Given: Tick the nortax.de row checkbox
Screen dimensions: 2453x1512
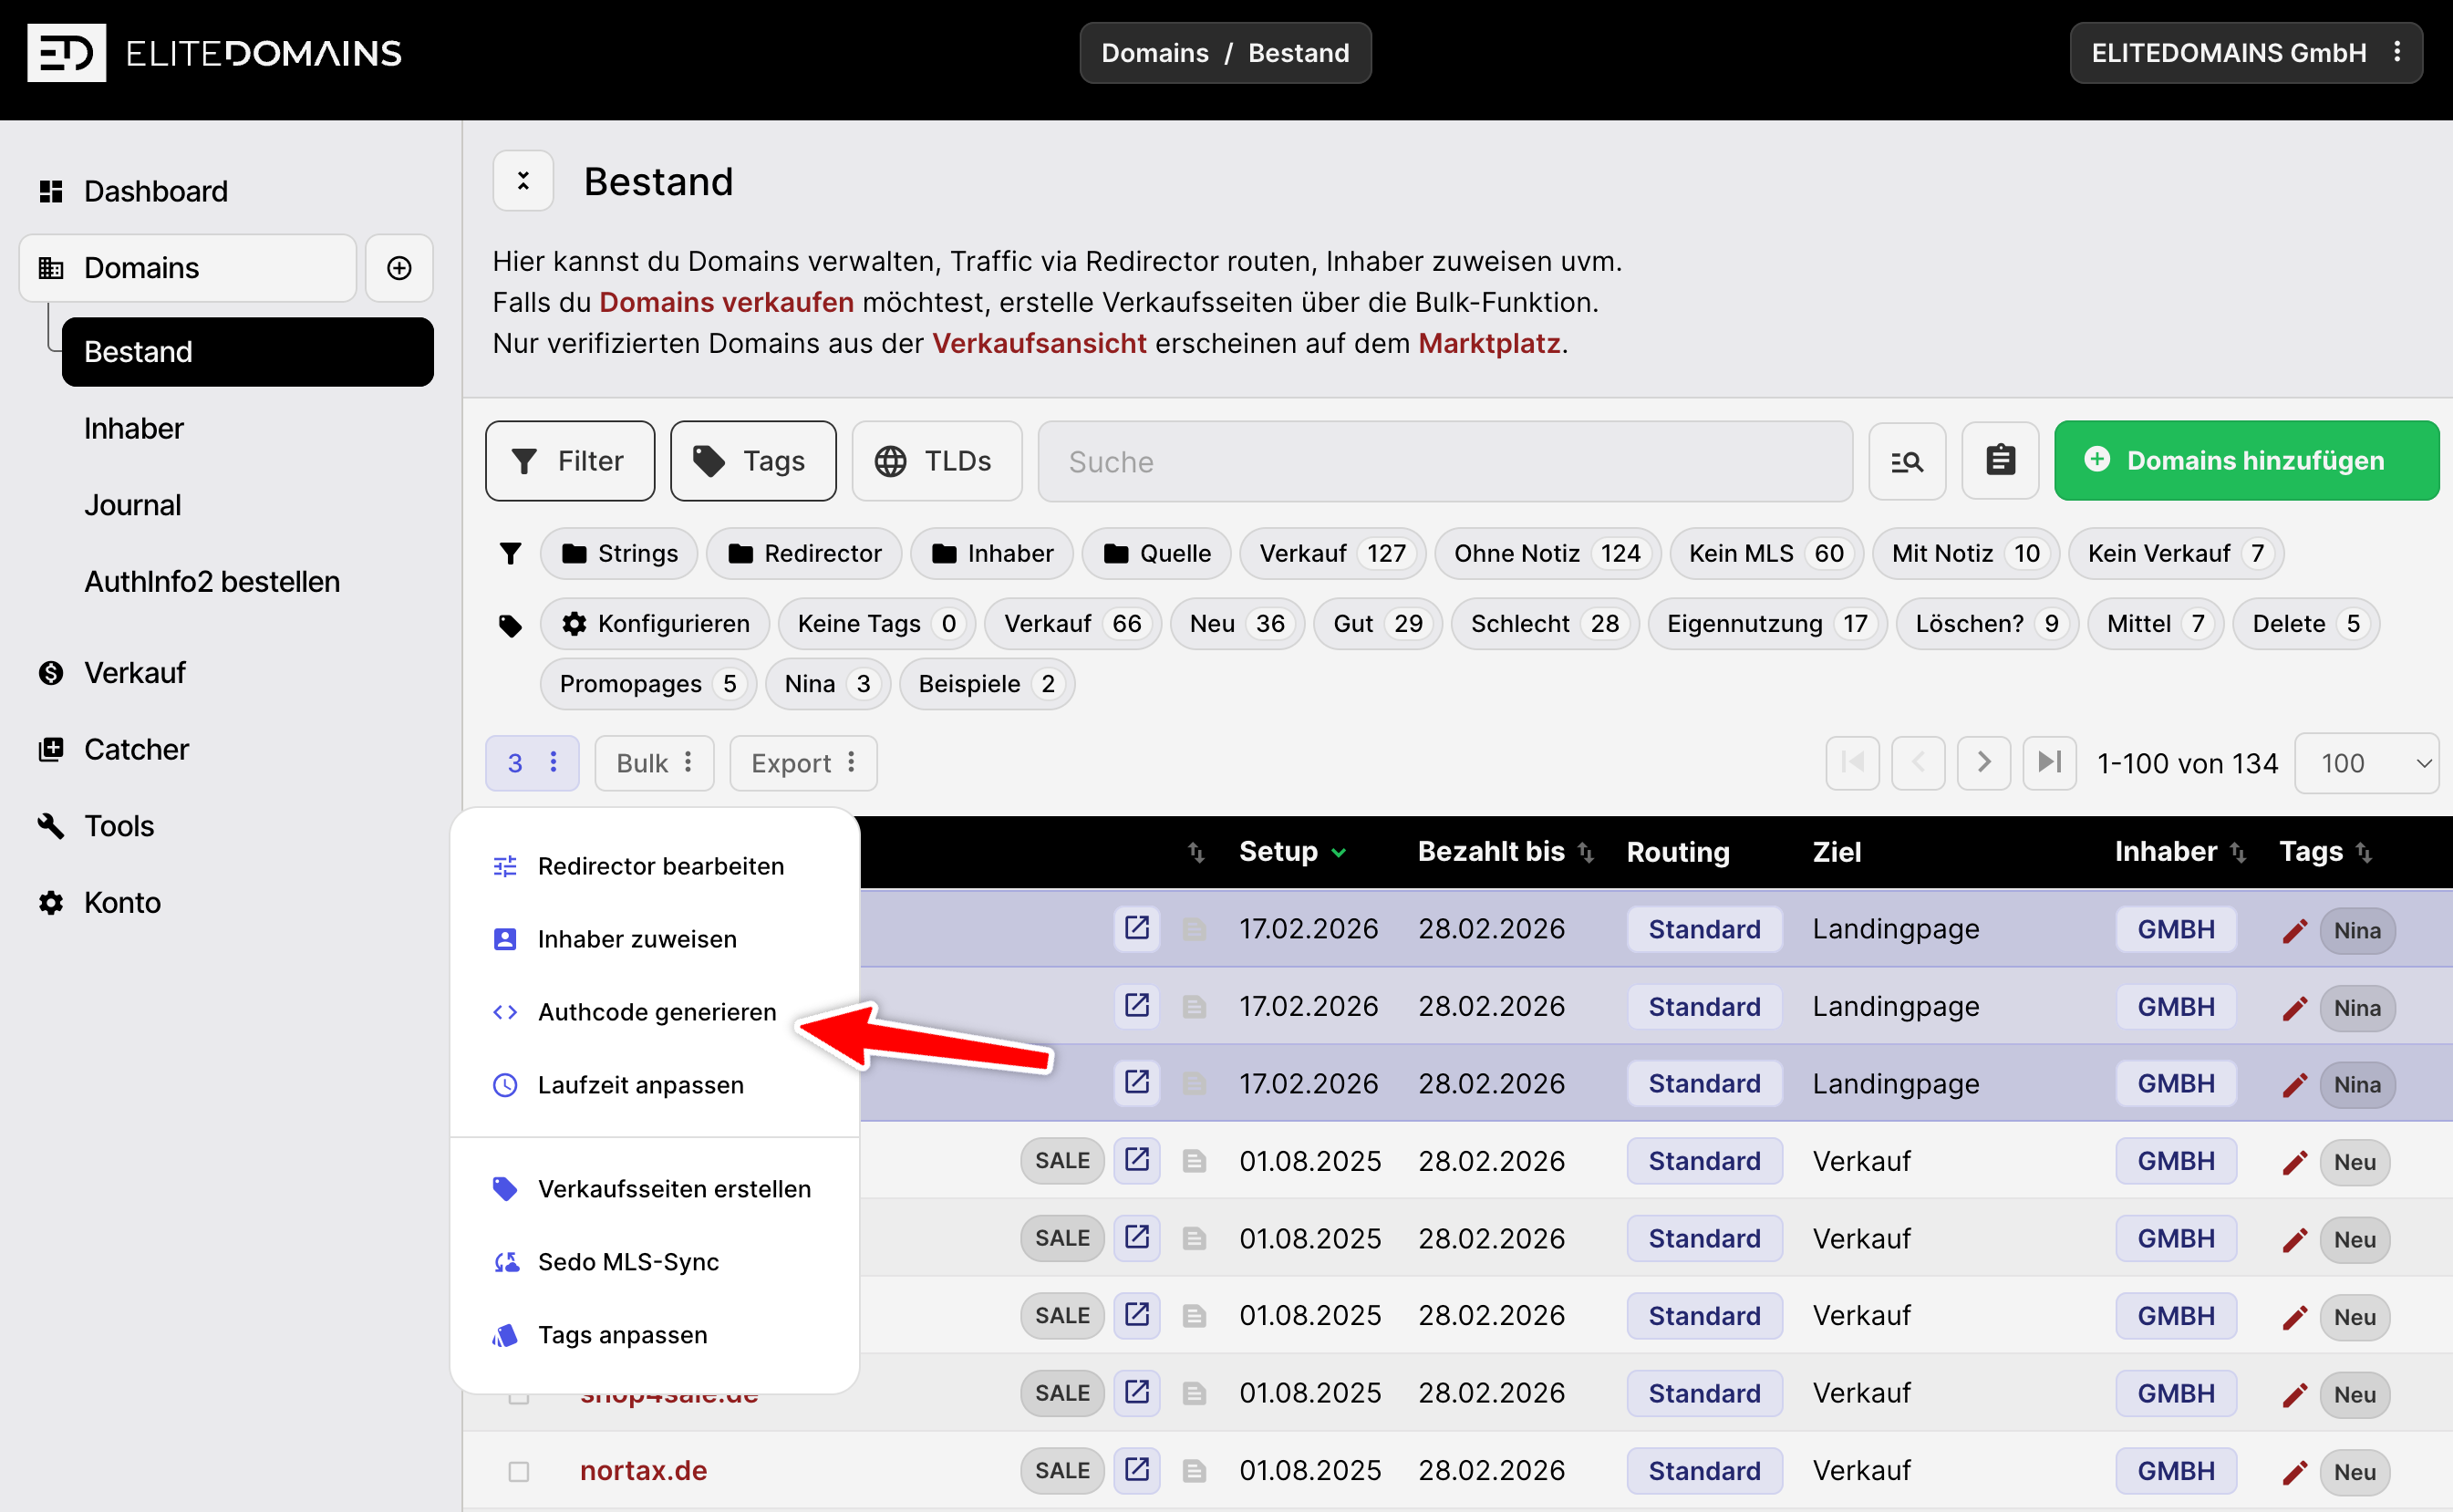Looking at the screenshot, I should pos(519,1471).
